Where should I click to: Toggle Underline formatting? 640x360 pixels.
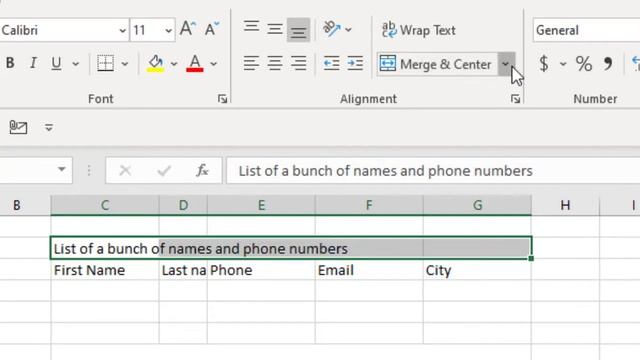pyautogui.click(x=56, y=63)
